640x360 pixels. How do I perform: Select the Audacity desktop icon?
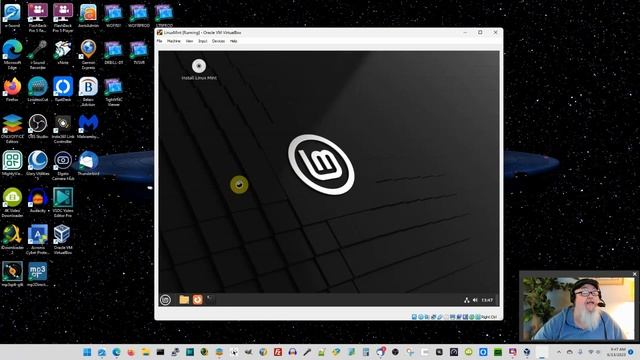[x=38, y=200]
